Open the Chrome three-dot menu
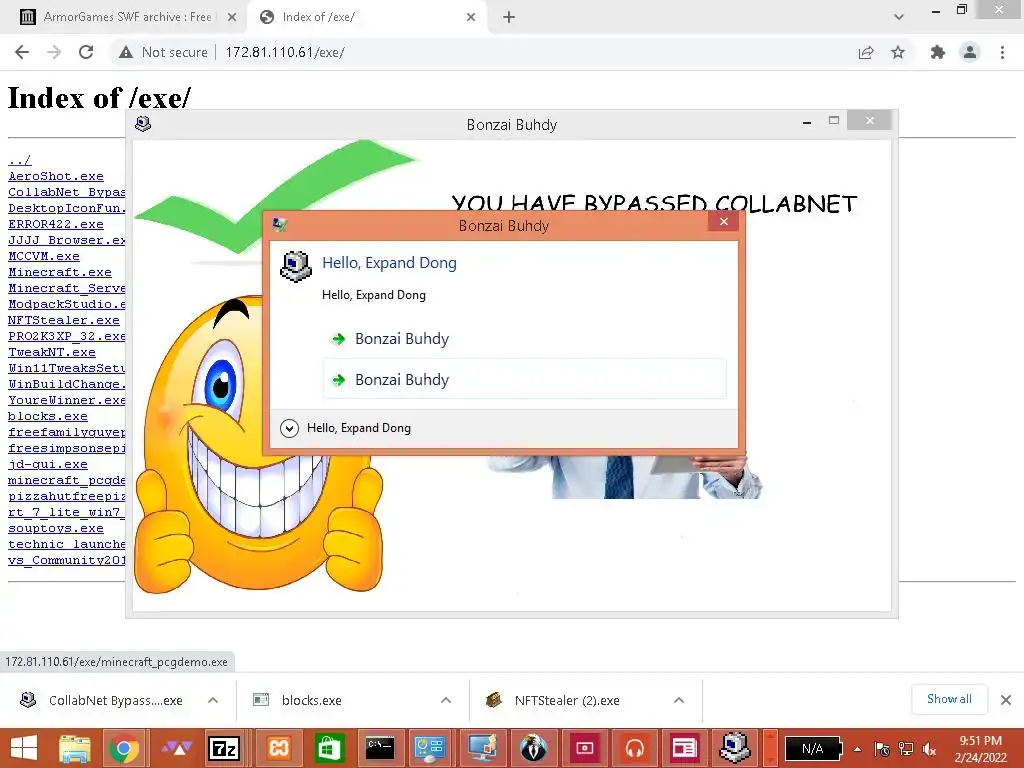 click(1002, 52)
